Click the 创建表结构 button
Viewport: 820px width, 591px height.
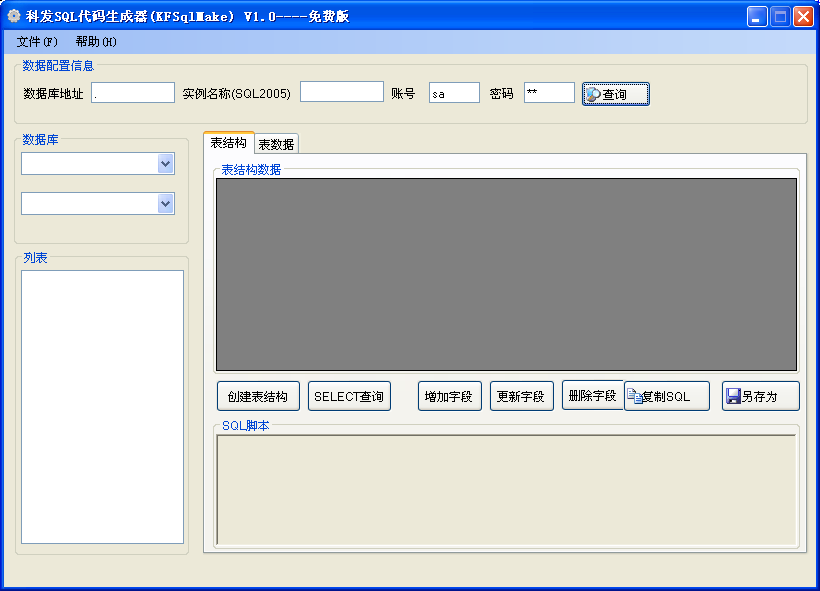pyautogui.click(x=258, y=395)
